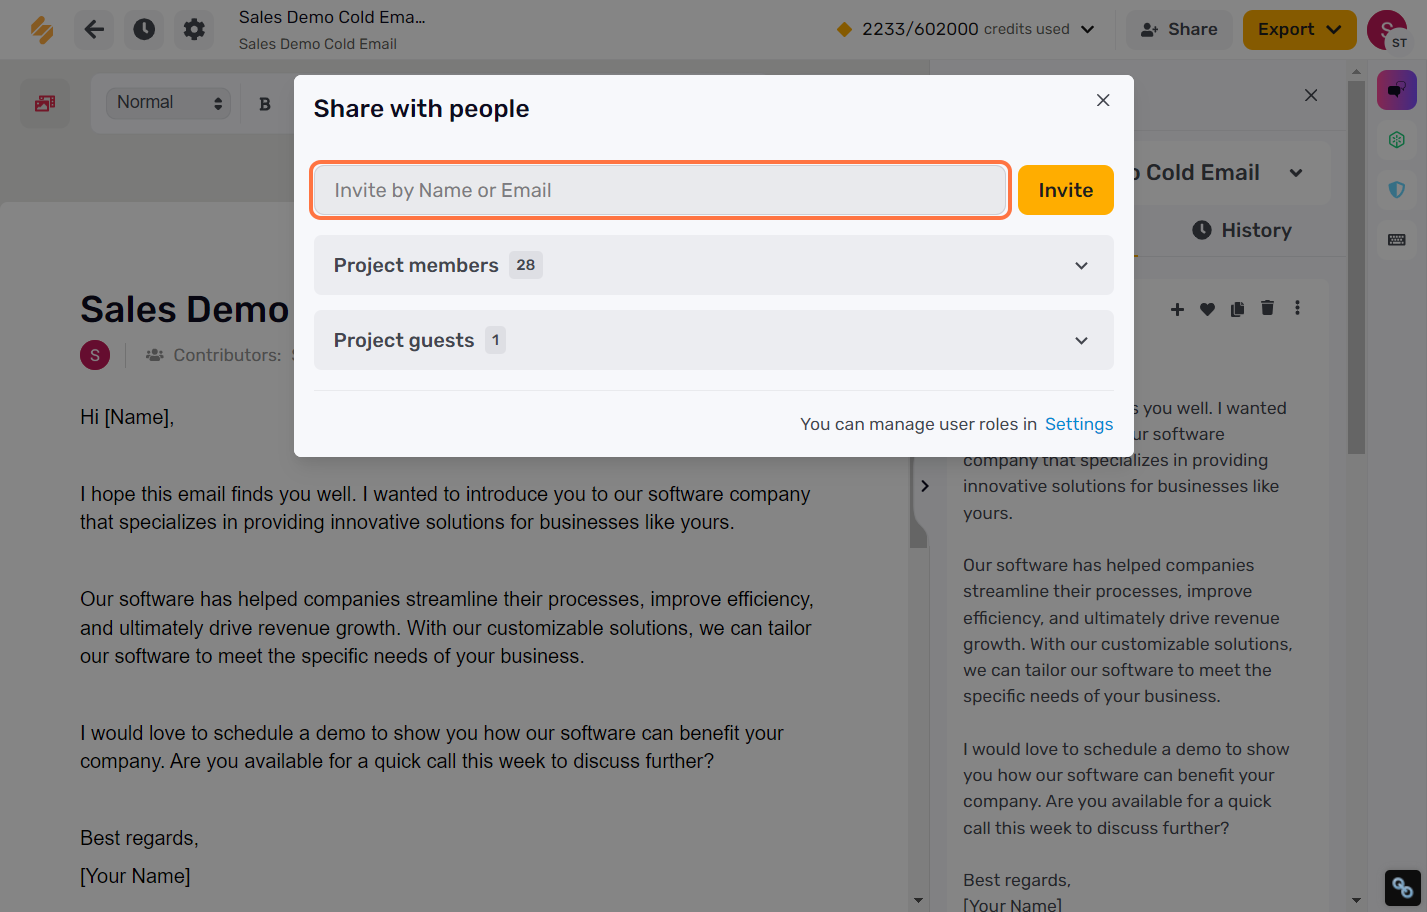The height and width of the screenshot is (912, 1427).
Task: Focus the Invite by Name or Email field
Action: pyautogui.click(x=660, y=190)
